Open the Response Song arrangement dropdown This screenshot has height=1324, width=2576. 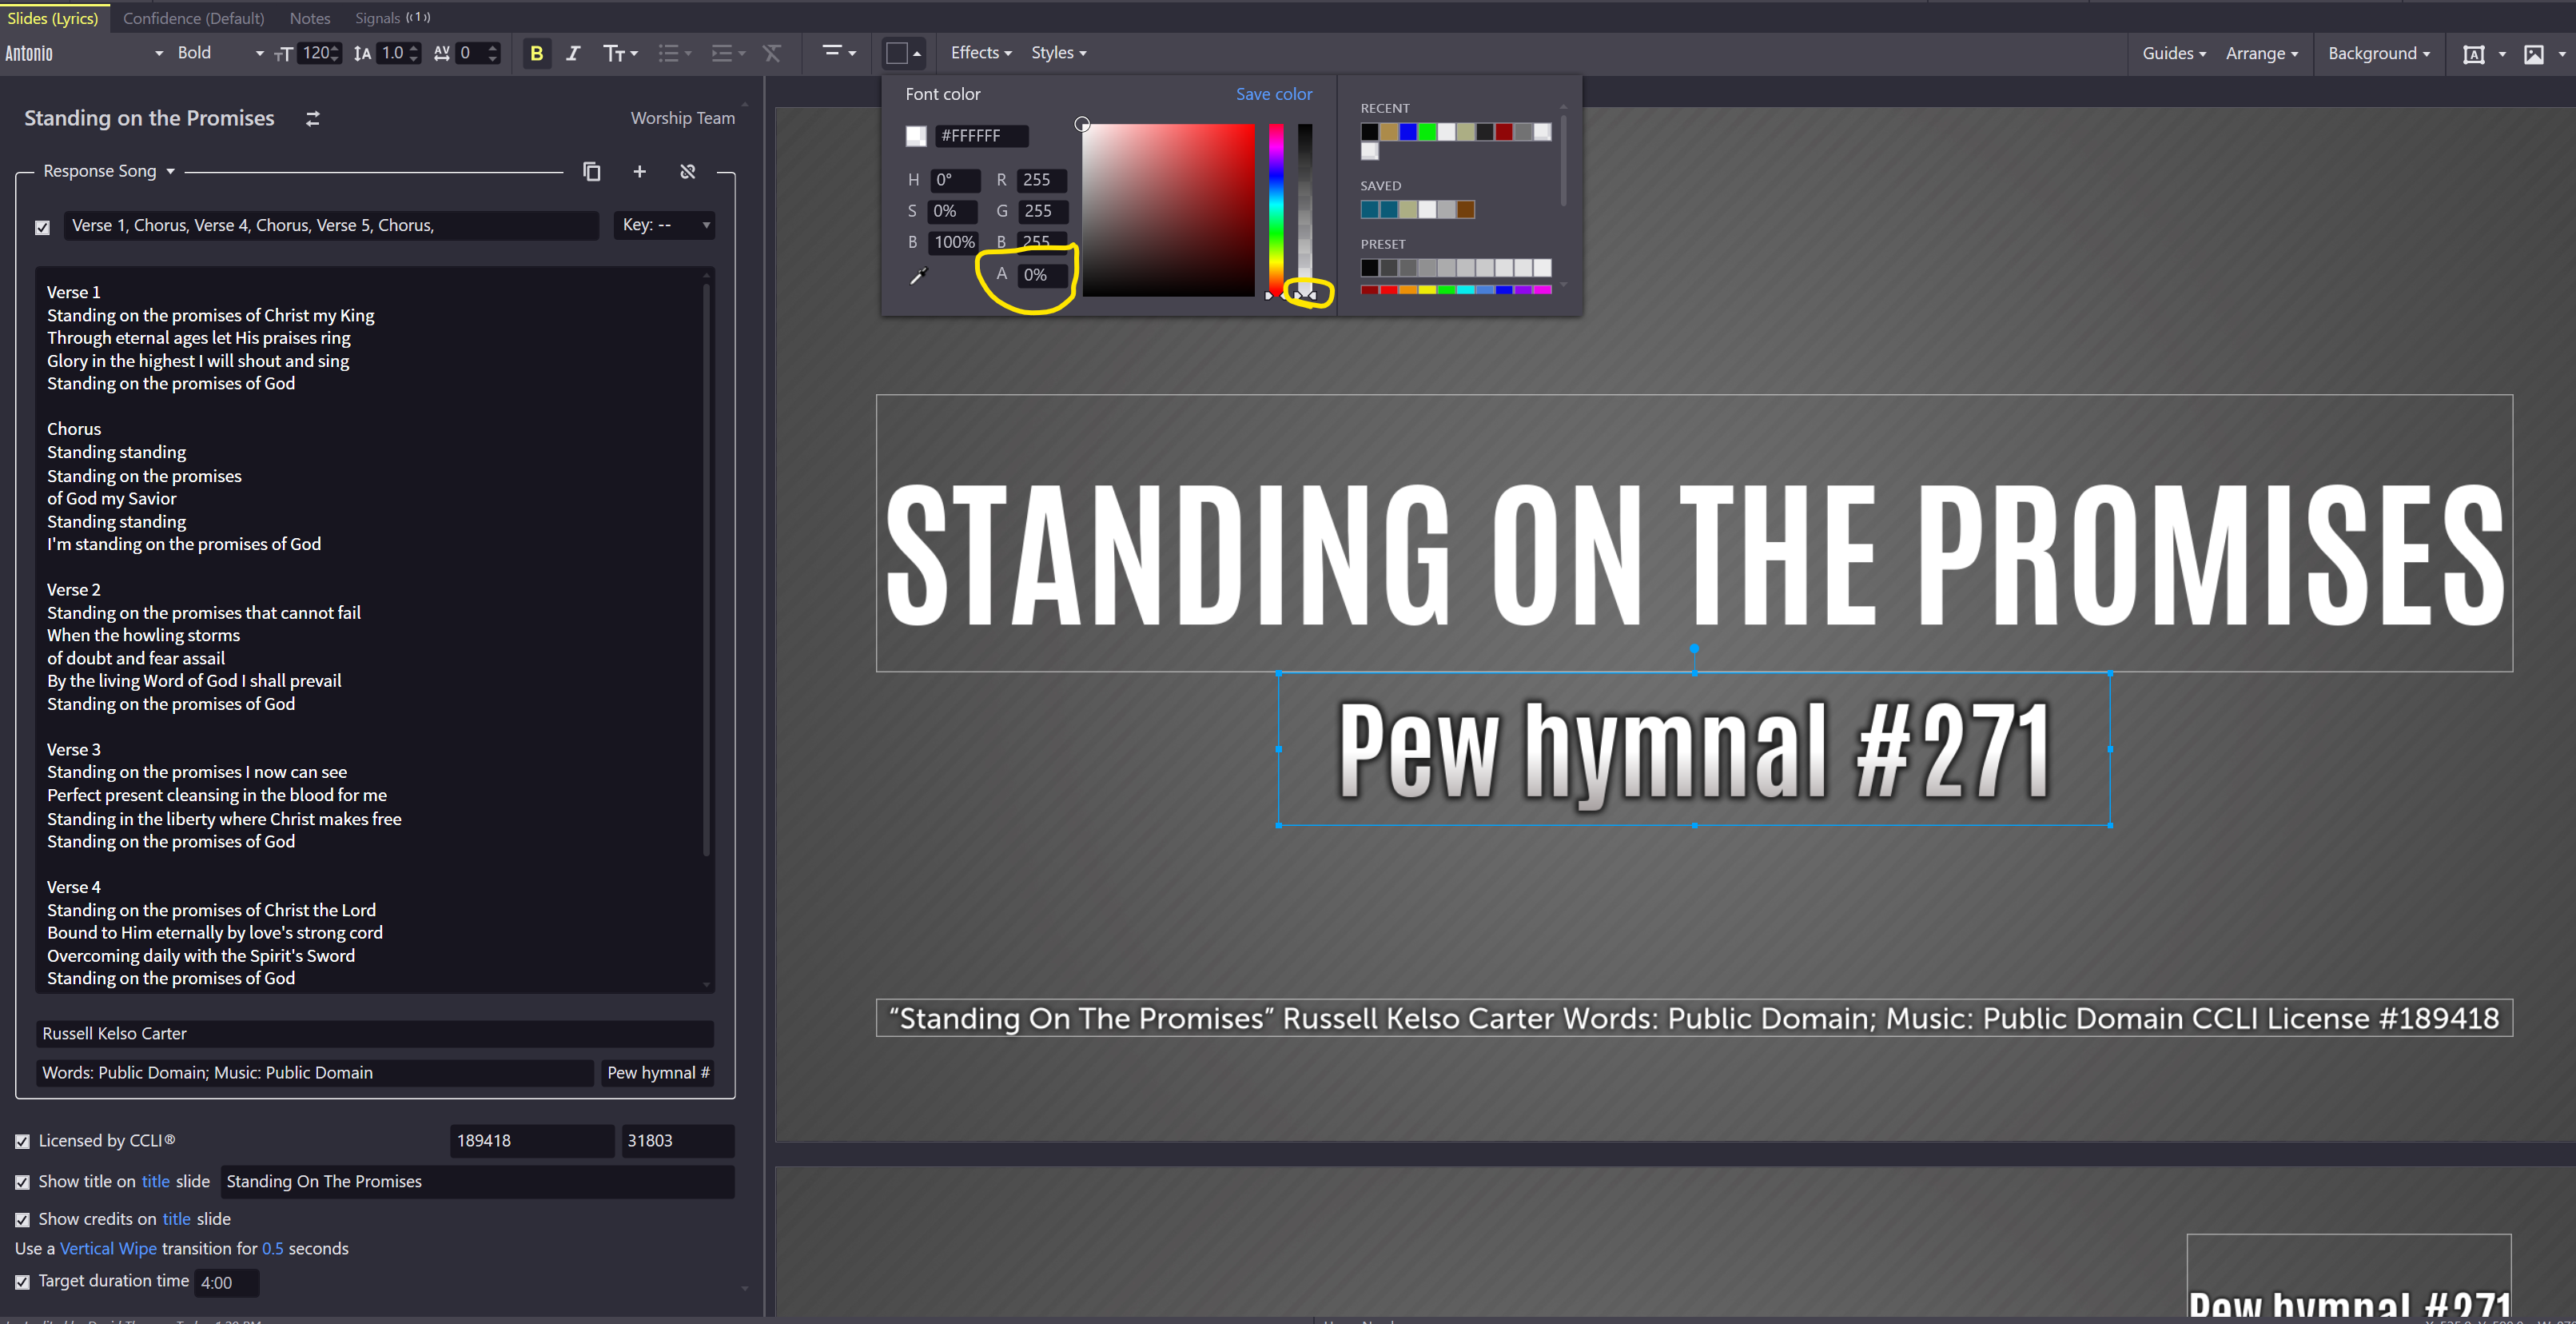tap(109, 171)
